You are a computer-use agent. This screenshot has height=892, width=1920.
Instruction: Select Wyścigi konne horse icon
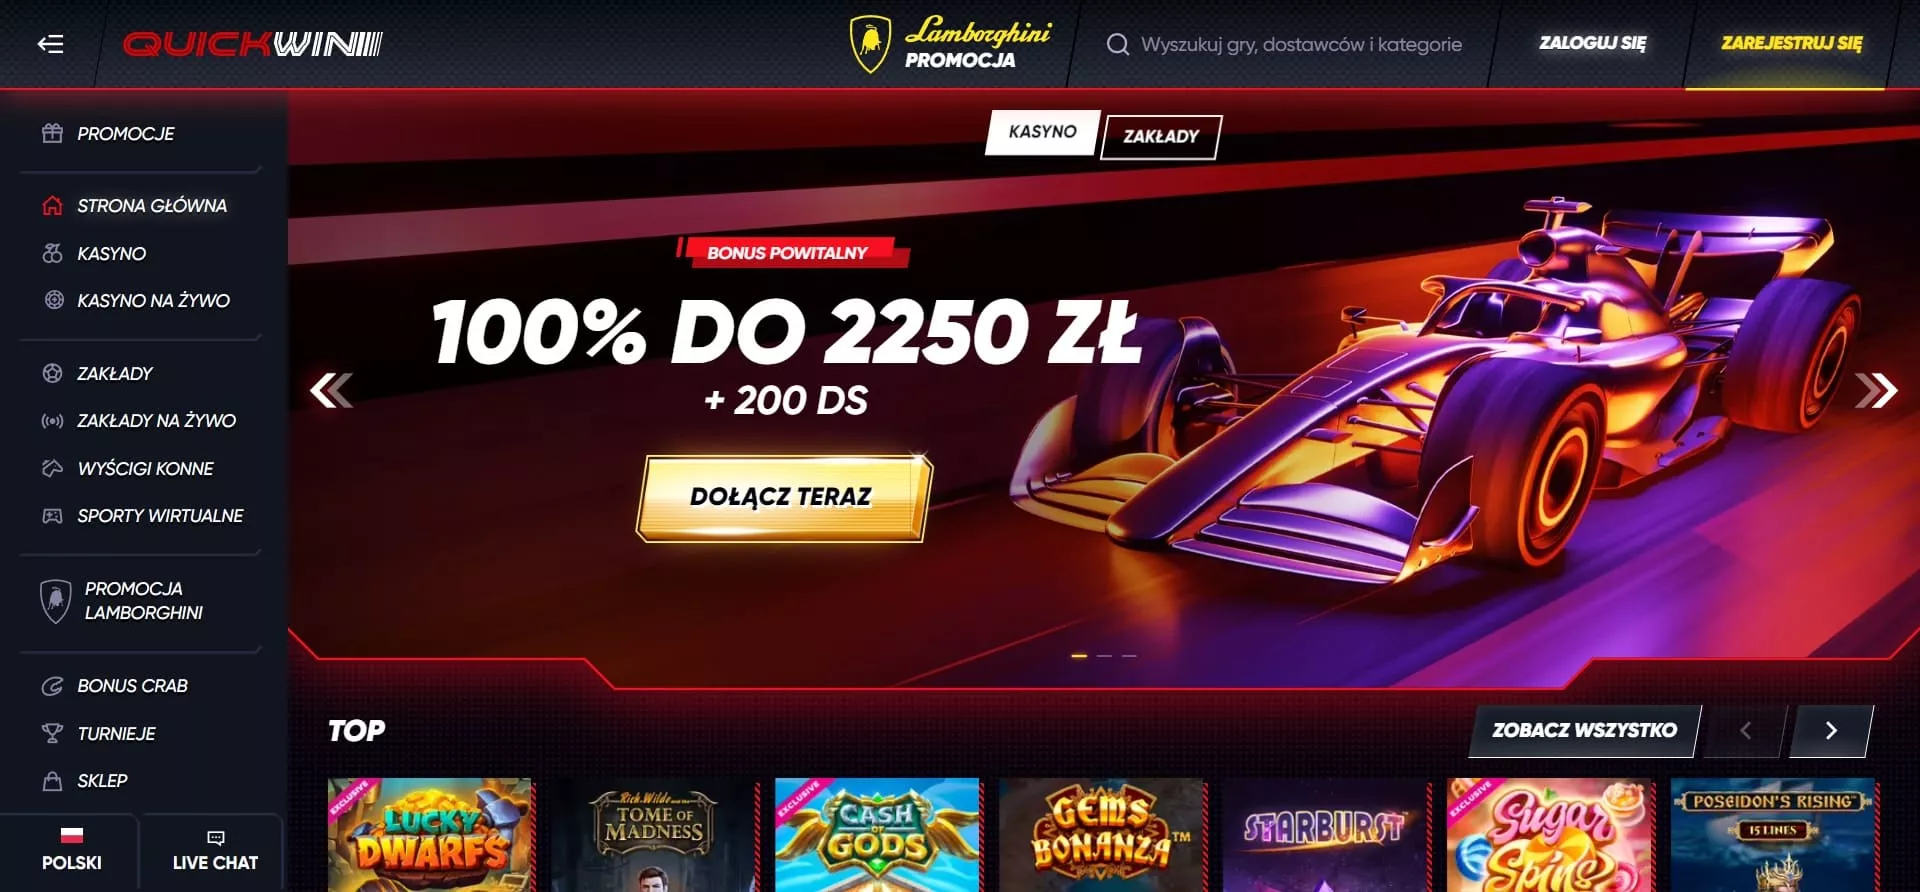click(52, 468)
